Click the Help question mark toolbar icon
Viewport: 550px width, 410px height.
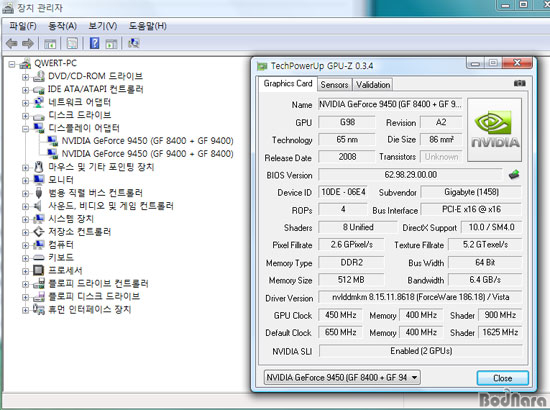[94, 43]
